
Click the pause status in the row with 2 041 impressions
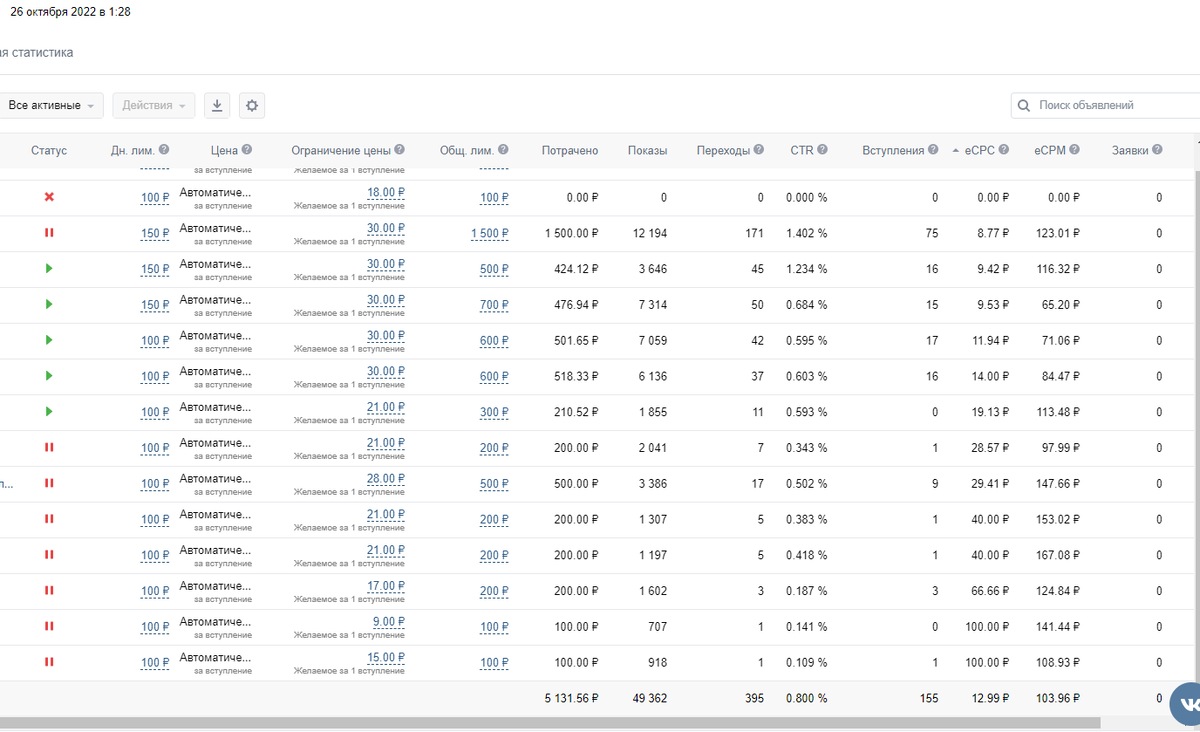(x=49, y=448)
